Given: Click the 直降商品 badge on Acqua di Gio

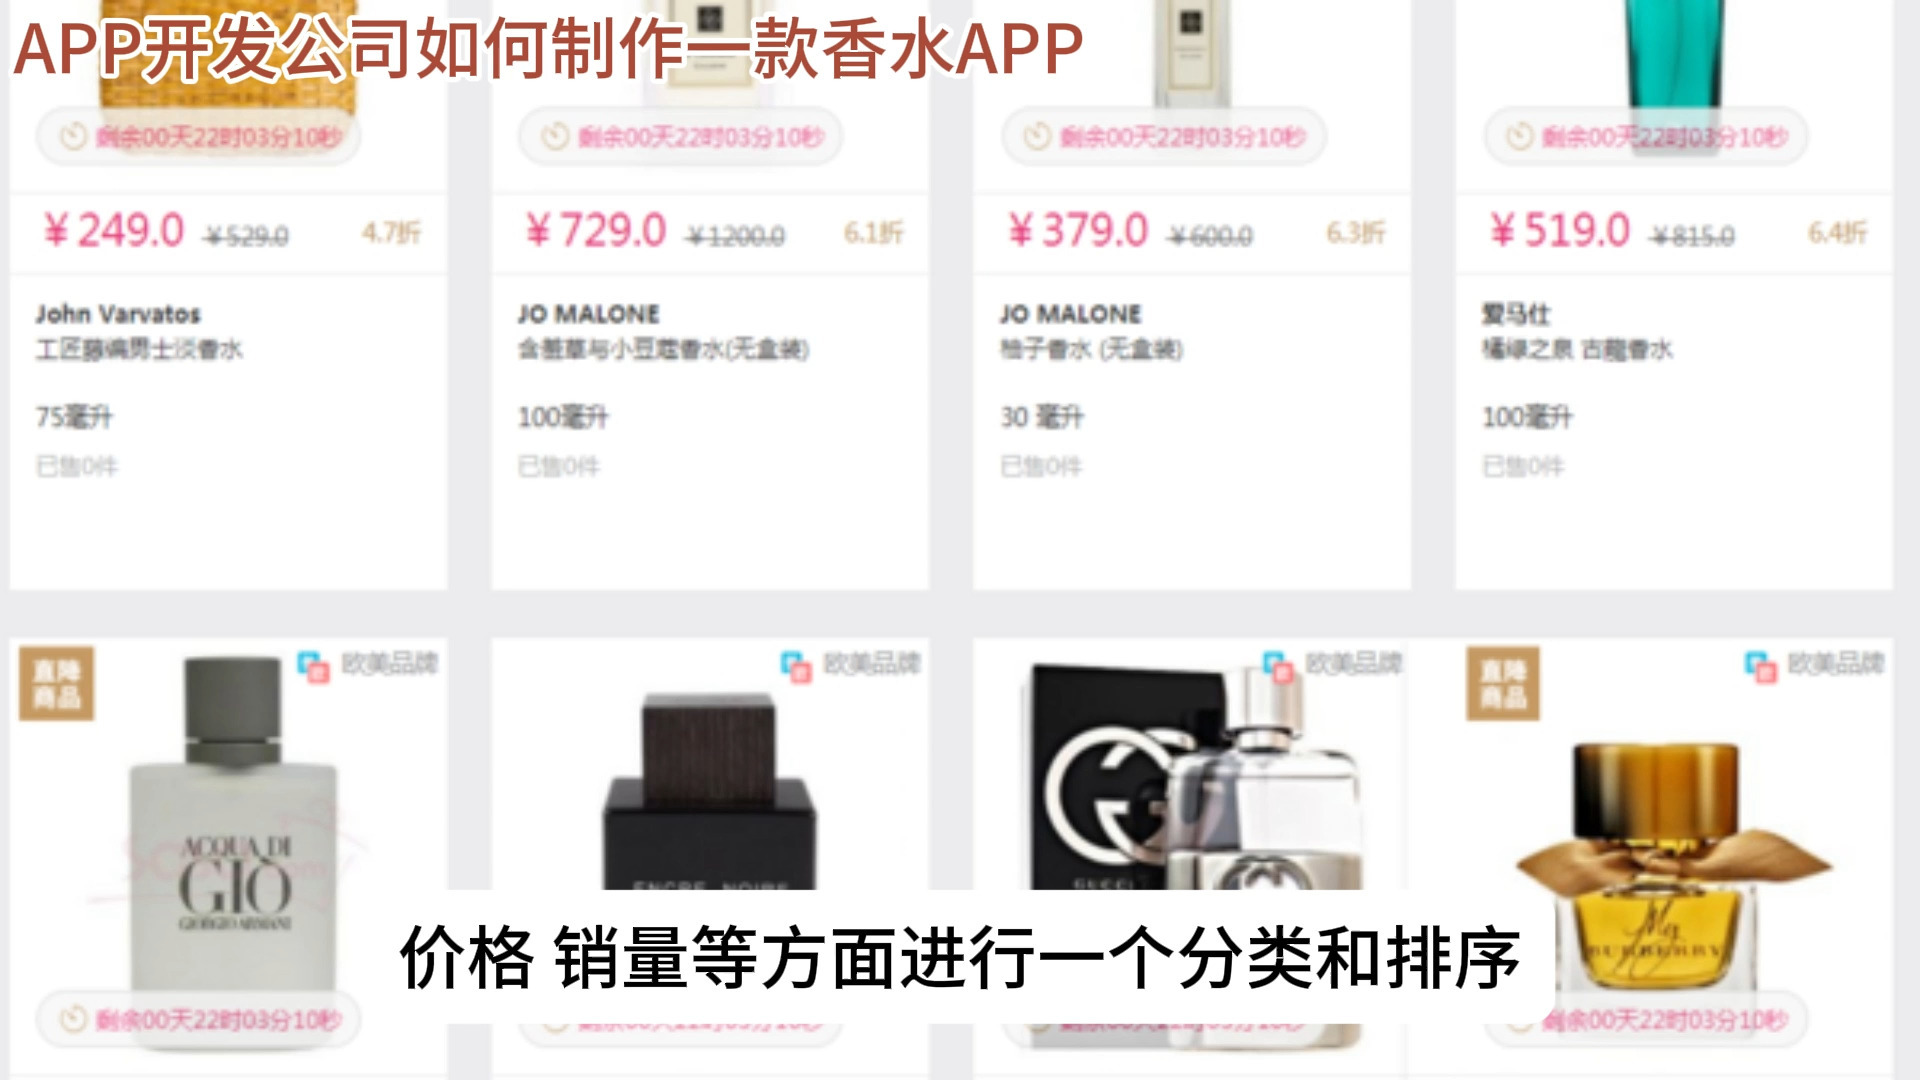Looking at the screenshot, I should pyautogui.click(x=57, y=683).
